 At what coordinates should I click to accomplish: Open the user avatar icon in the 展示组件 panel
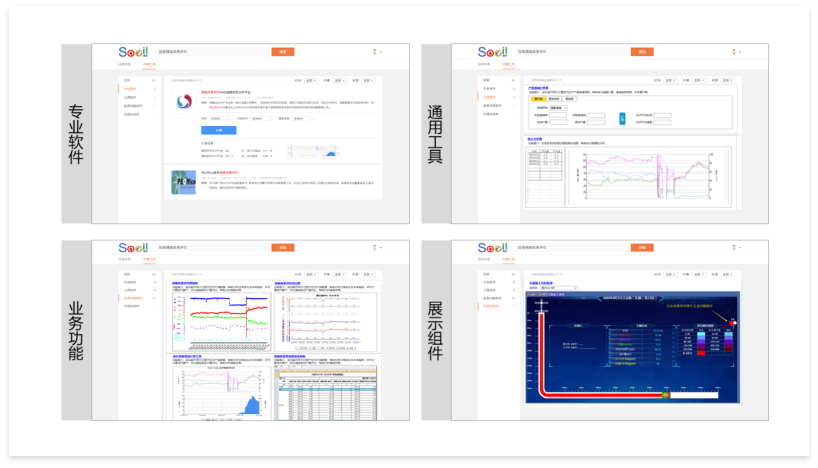coord(734,247)
